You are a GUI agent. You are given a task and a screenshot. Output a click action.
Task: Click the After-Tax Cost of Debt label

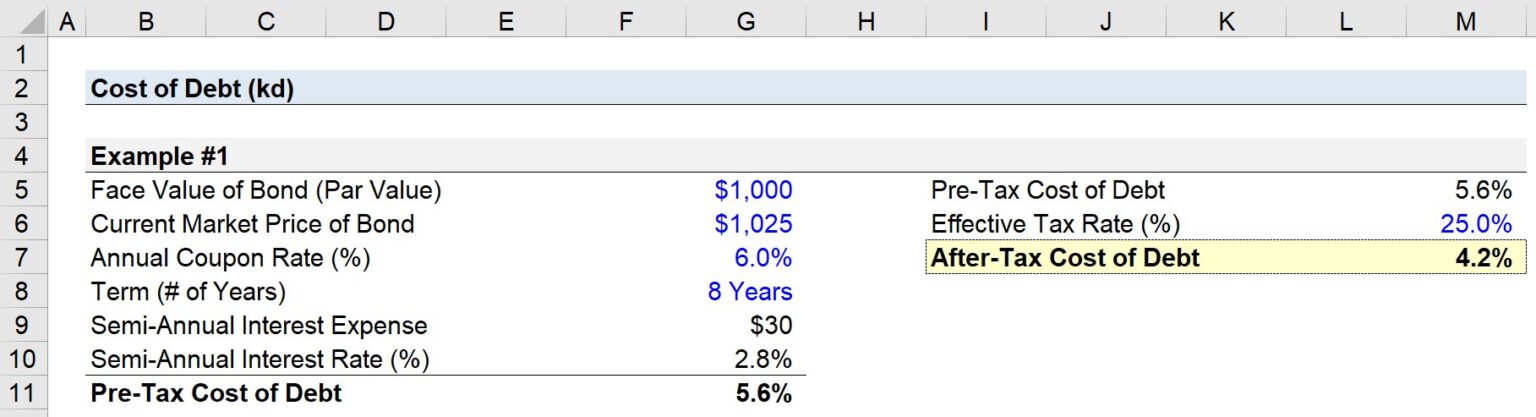pos(1065,258)
